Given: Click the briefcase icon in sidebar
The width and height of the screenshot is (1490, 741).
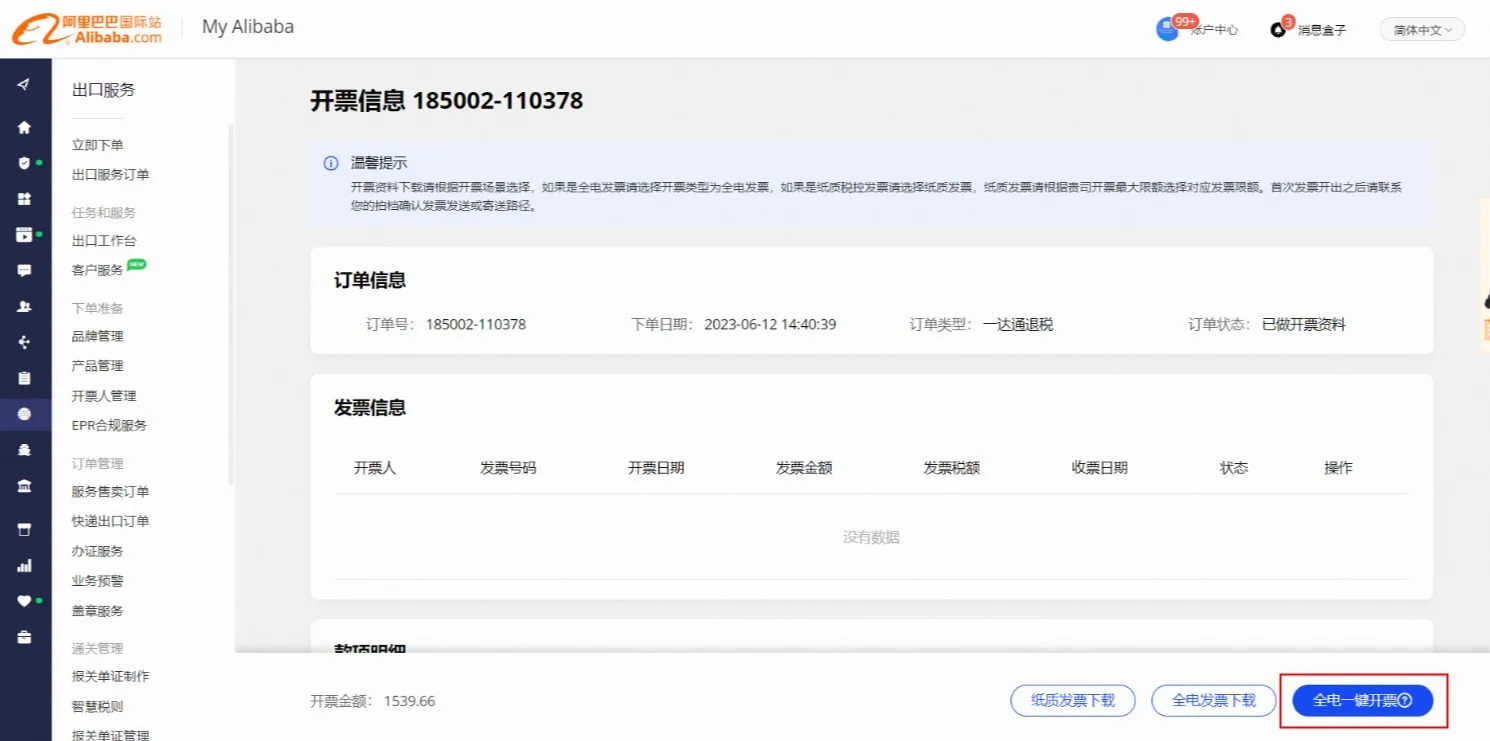Looking at the screenshot, I should tap(24, 637).
